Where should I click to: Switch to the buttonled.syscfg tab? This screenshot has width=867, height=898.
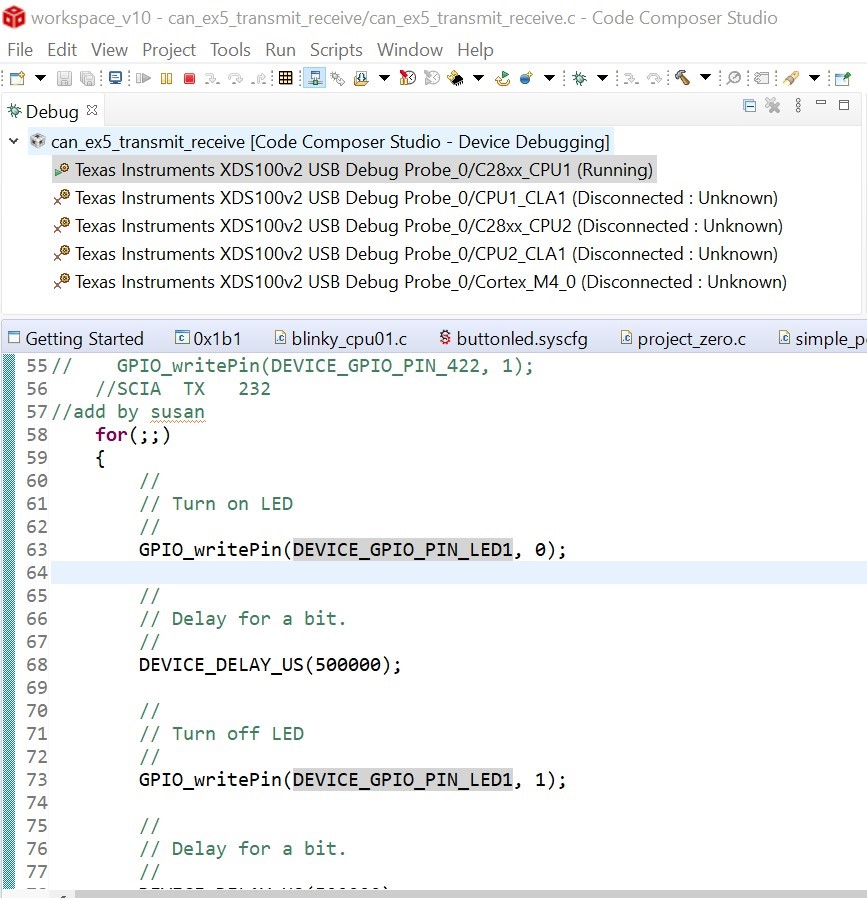pyautogui.click(x=514, y=338)
